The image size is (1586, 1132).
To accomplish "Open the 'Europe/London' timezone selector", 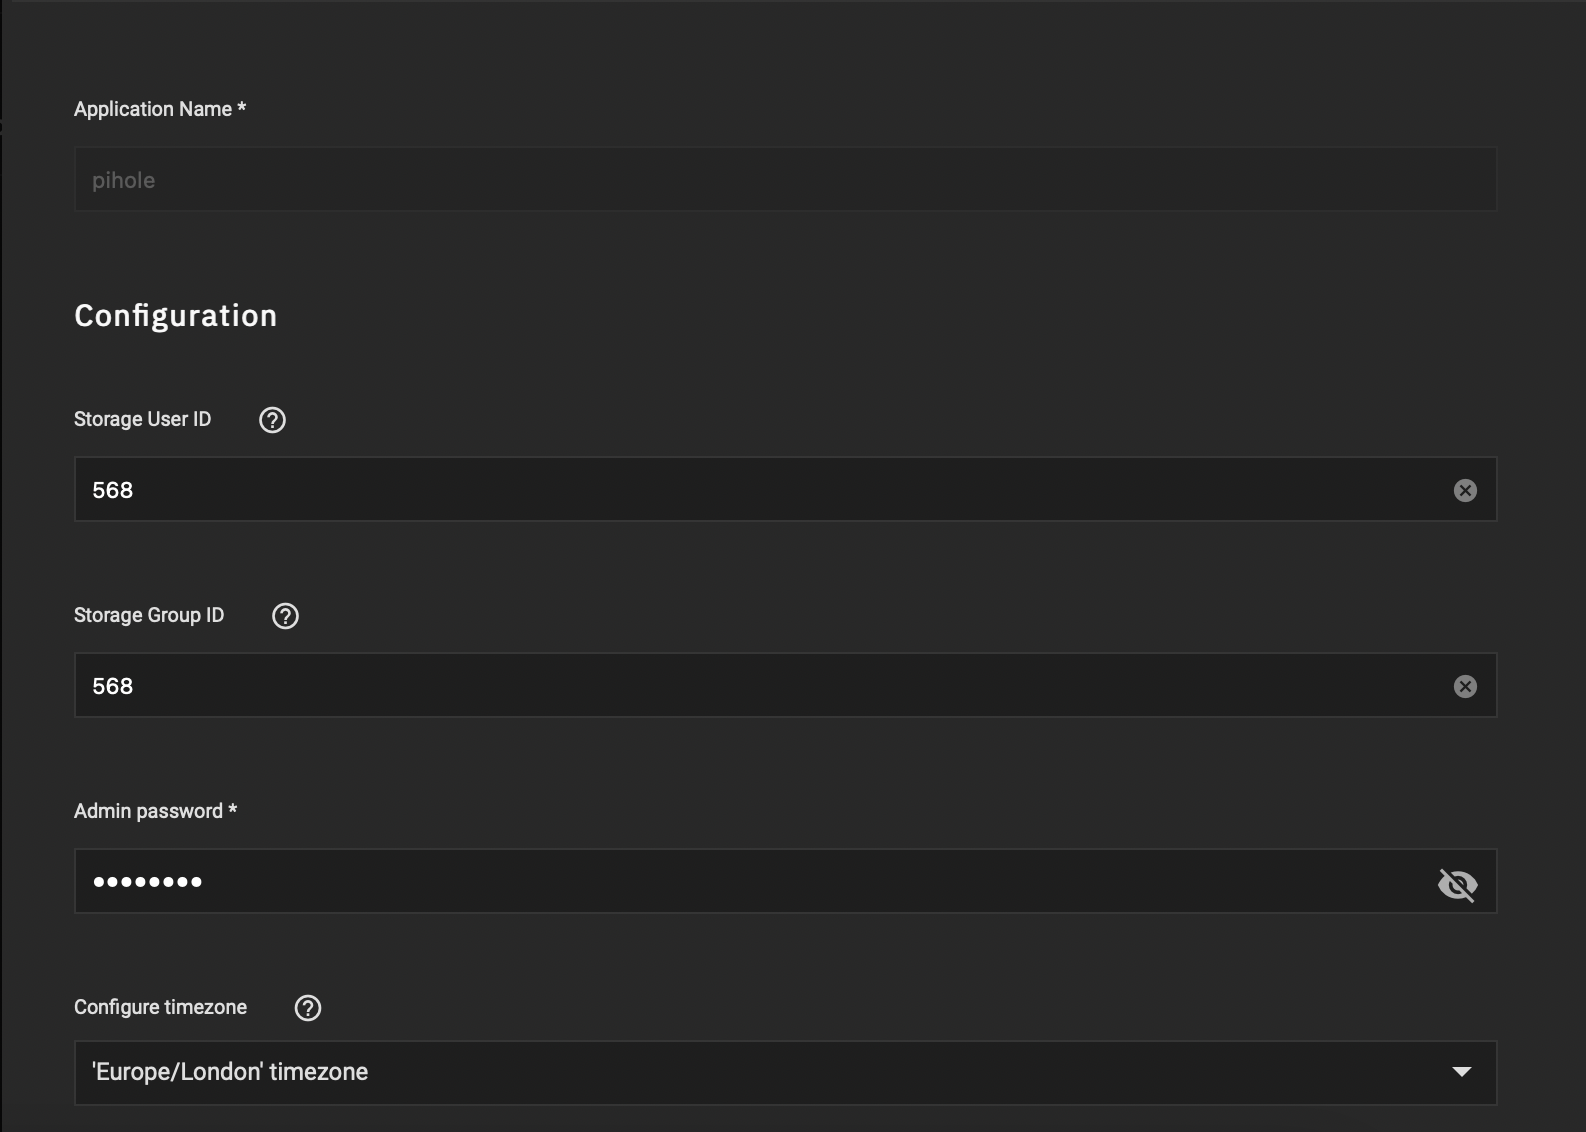I will click(x=785, y=1072).
